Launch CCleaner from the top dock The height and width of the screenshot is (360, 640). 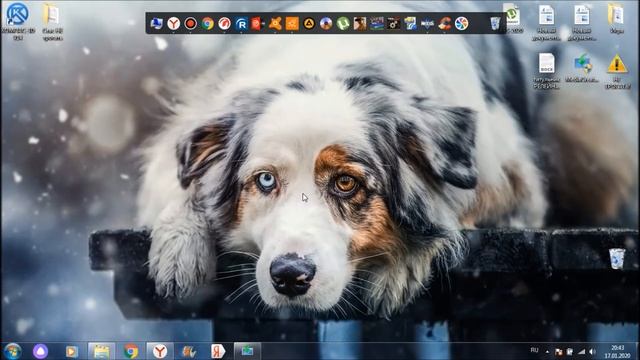point(444,23)
